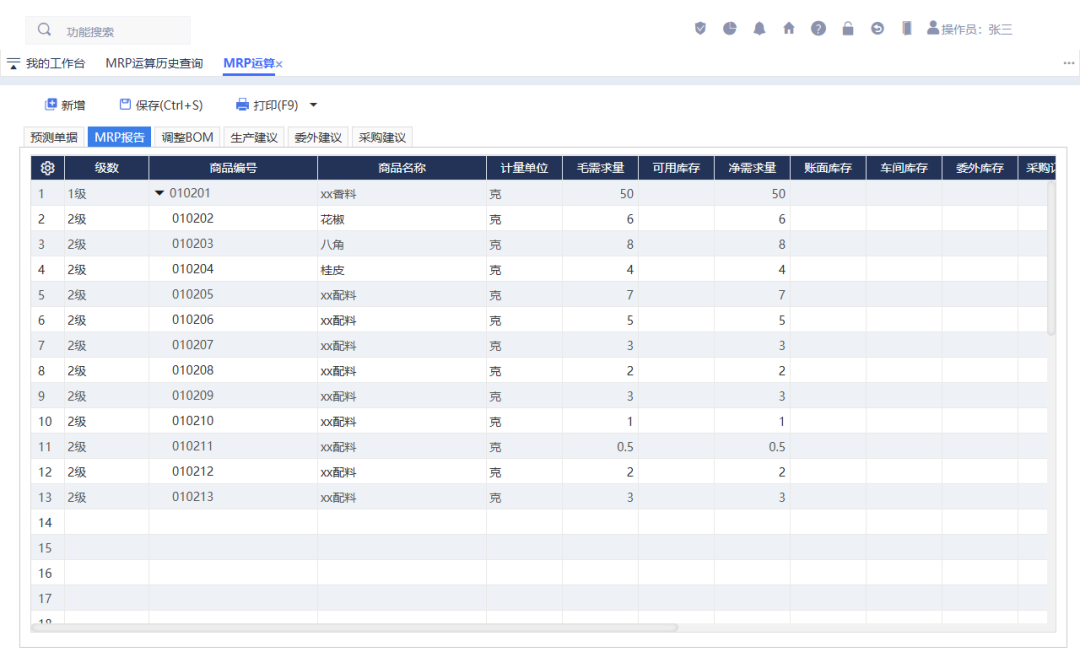Click the back/undo circular arrow icon
The width and height of the screenshot is (1080, 652).
tap(877, 28)
